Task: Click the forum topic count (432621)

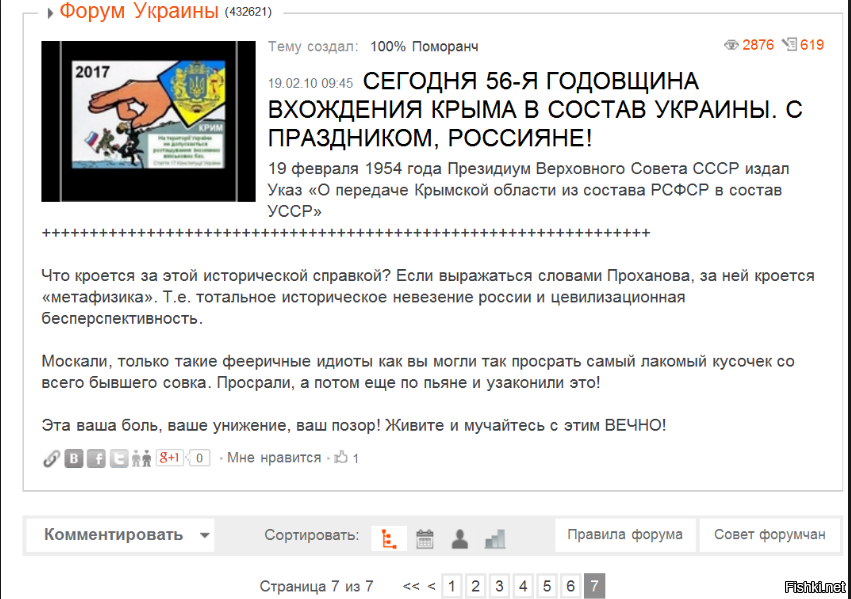Action: [x=249, y=12]
